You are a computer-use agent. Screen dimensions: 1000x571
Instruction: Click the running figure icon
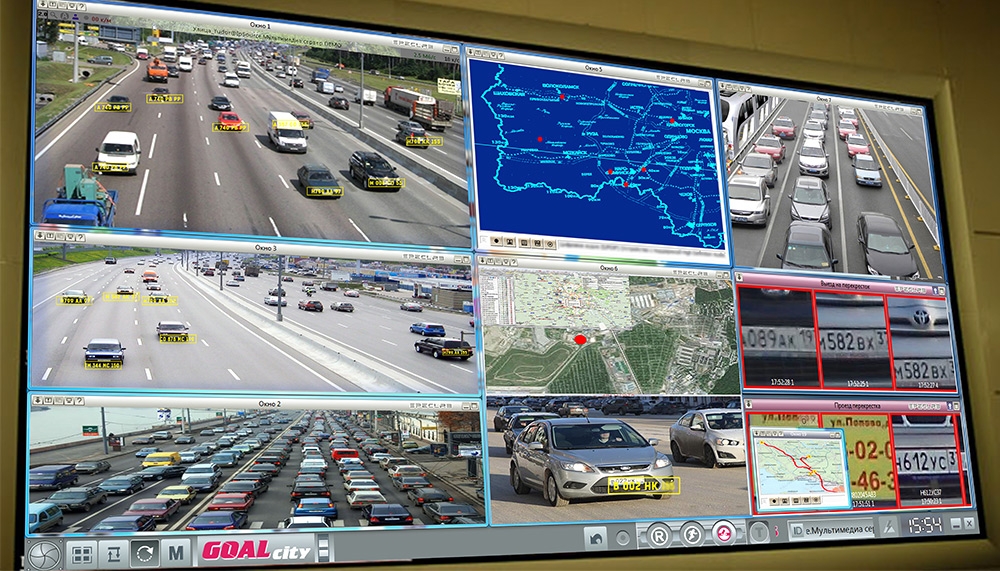(x=692, y=533)
